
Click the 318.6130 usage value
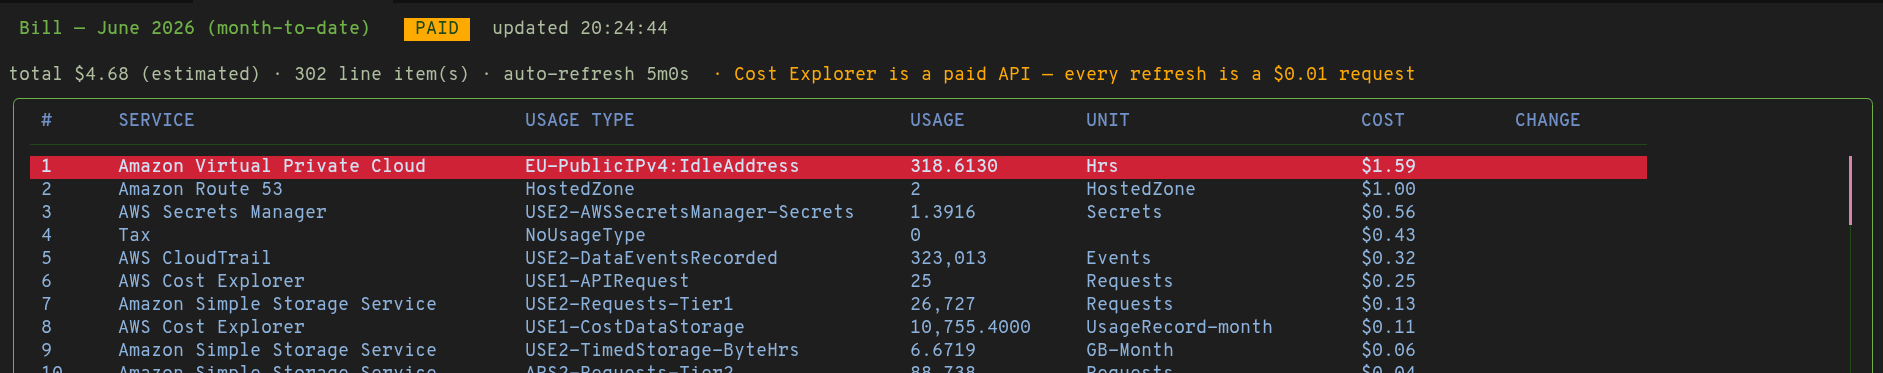pos(954,166)
